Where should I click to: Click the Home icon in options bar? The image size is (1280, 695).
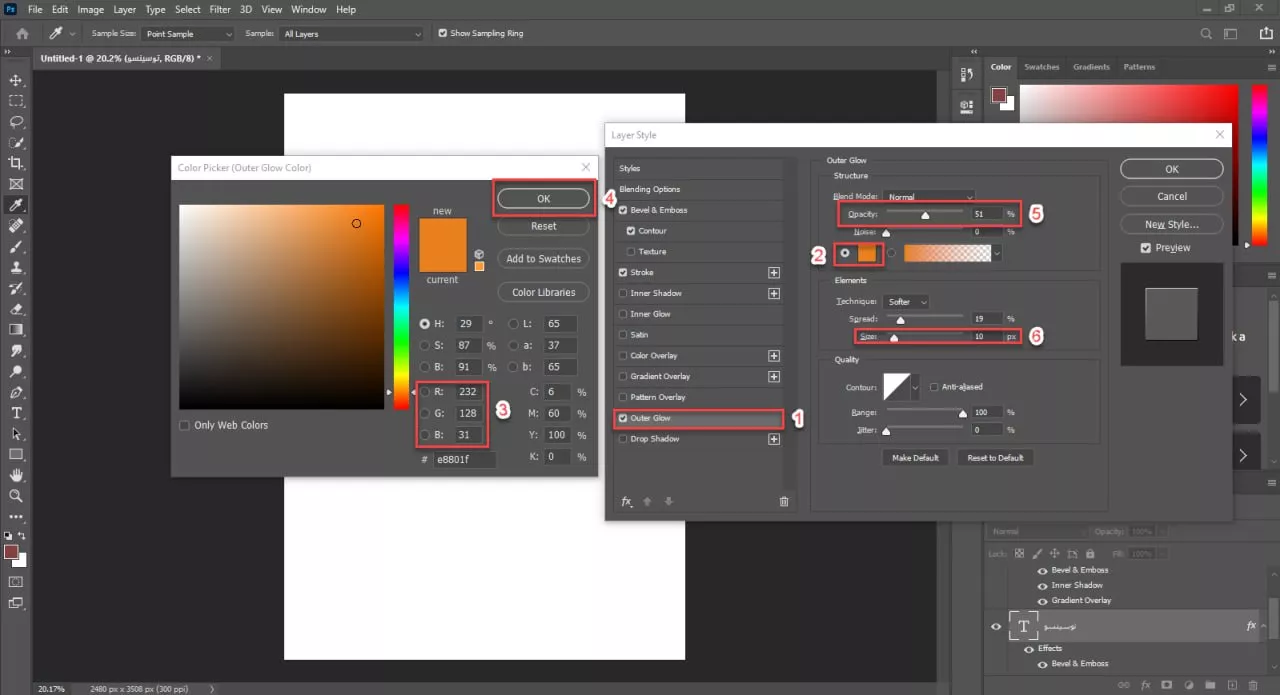click(x=22, y=33)
